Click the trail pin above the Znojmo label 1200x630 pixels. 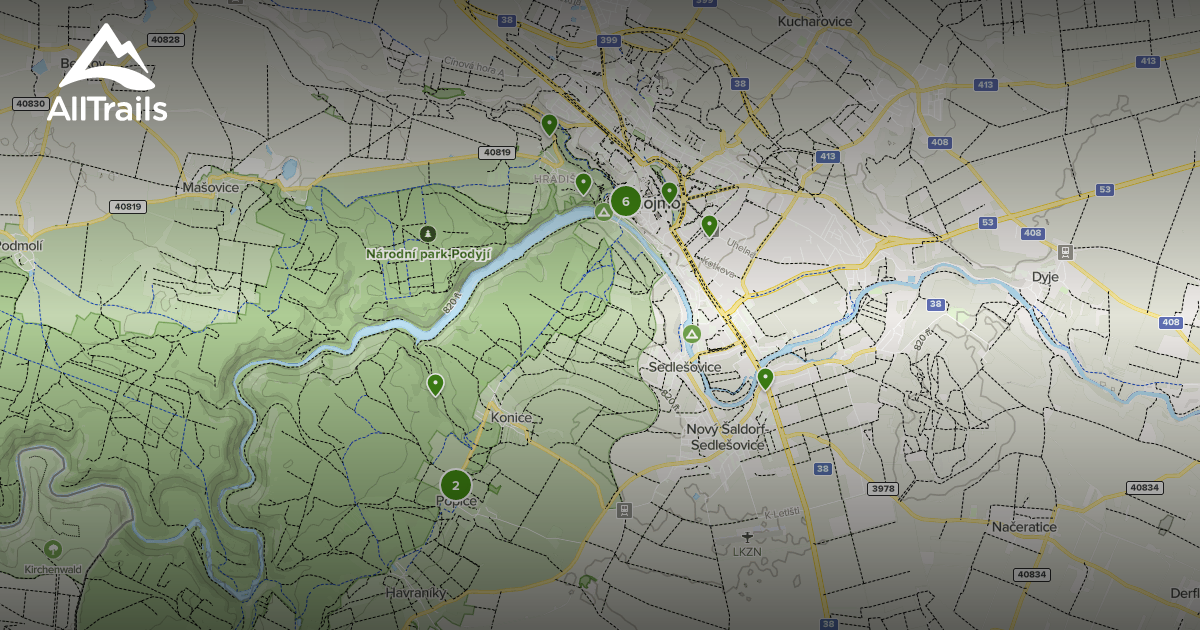[669, 192]
